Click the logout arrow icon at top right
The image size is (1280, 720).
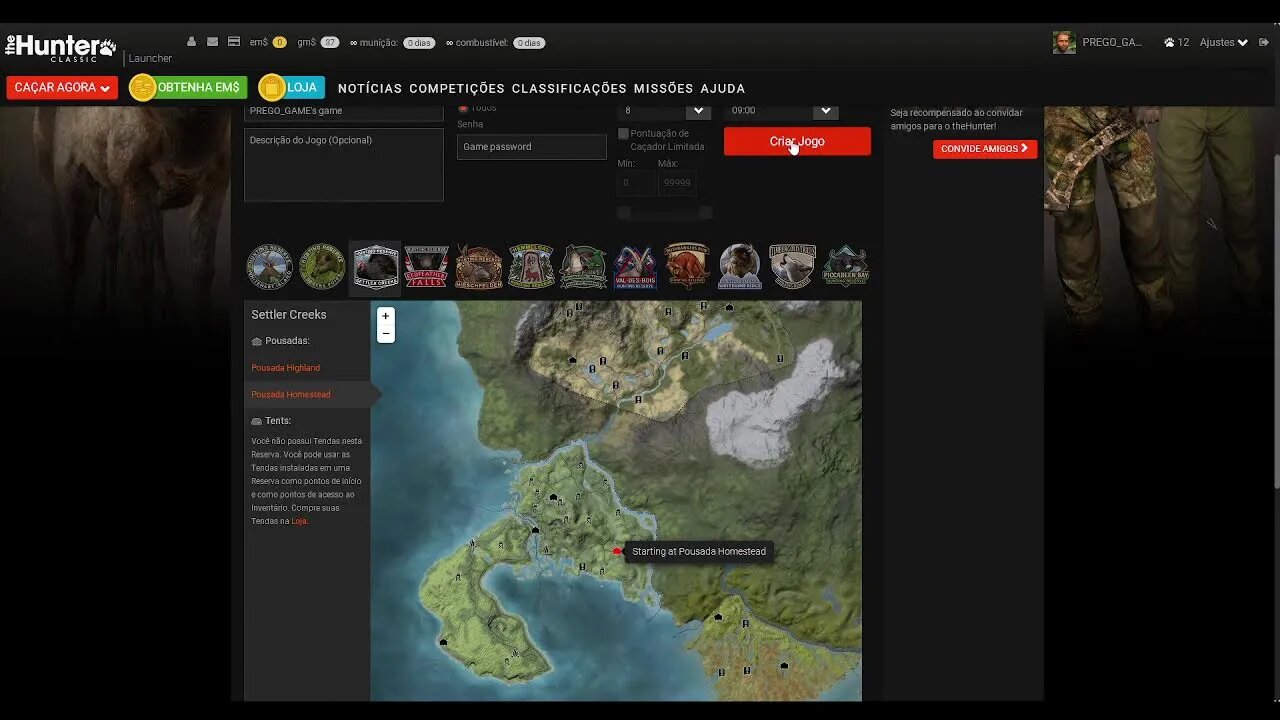tap(1264, 42)
